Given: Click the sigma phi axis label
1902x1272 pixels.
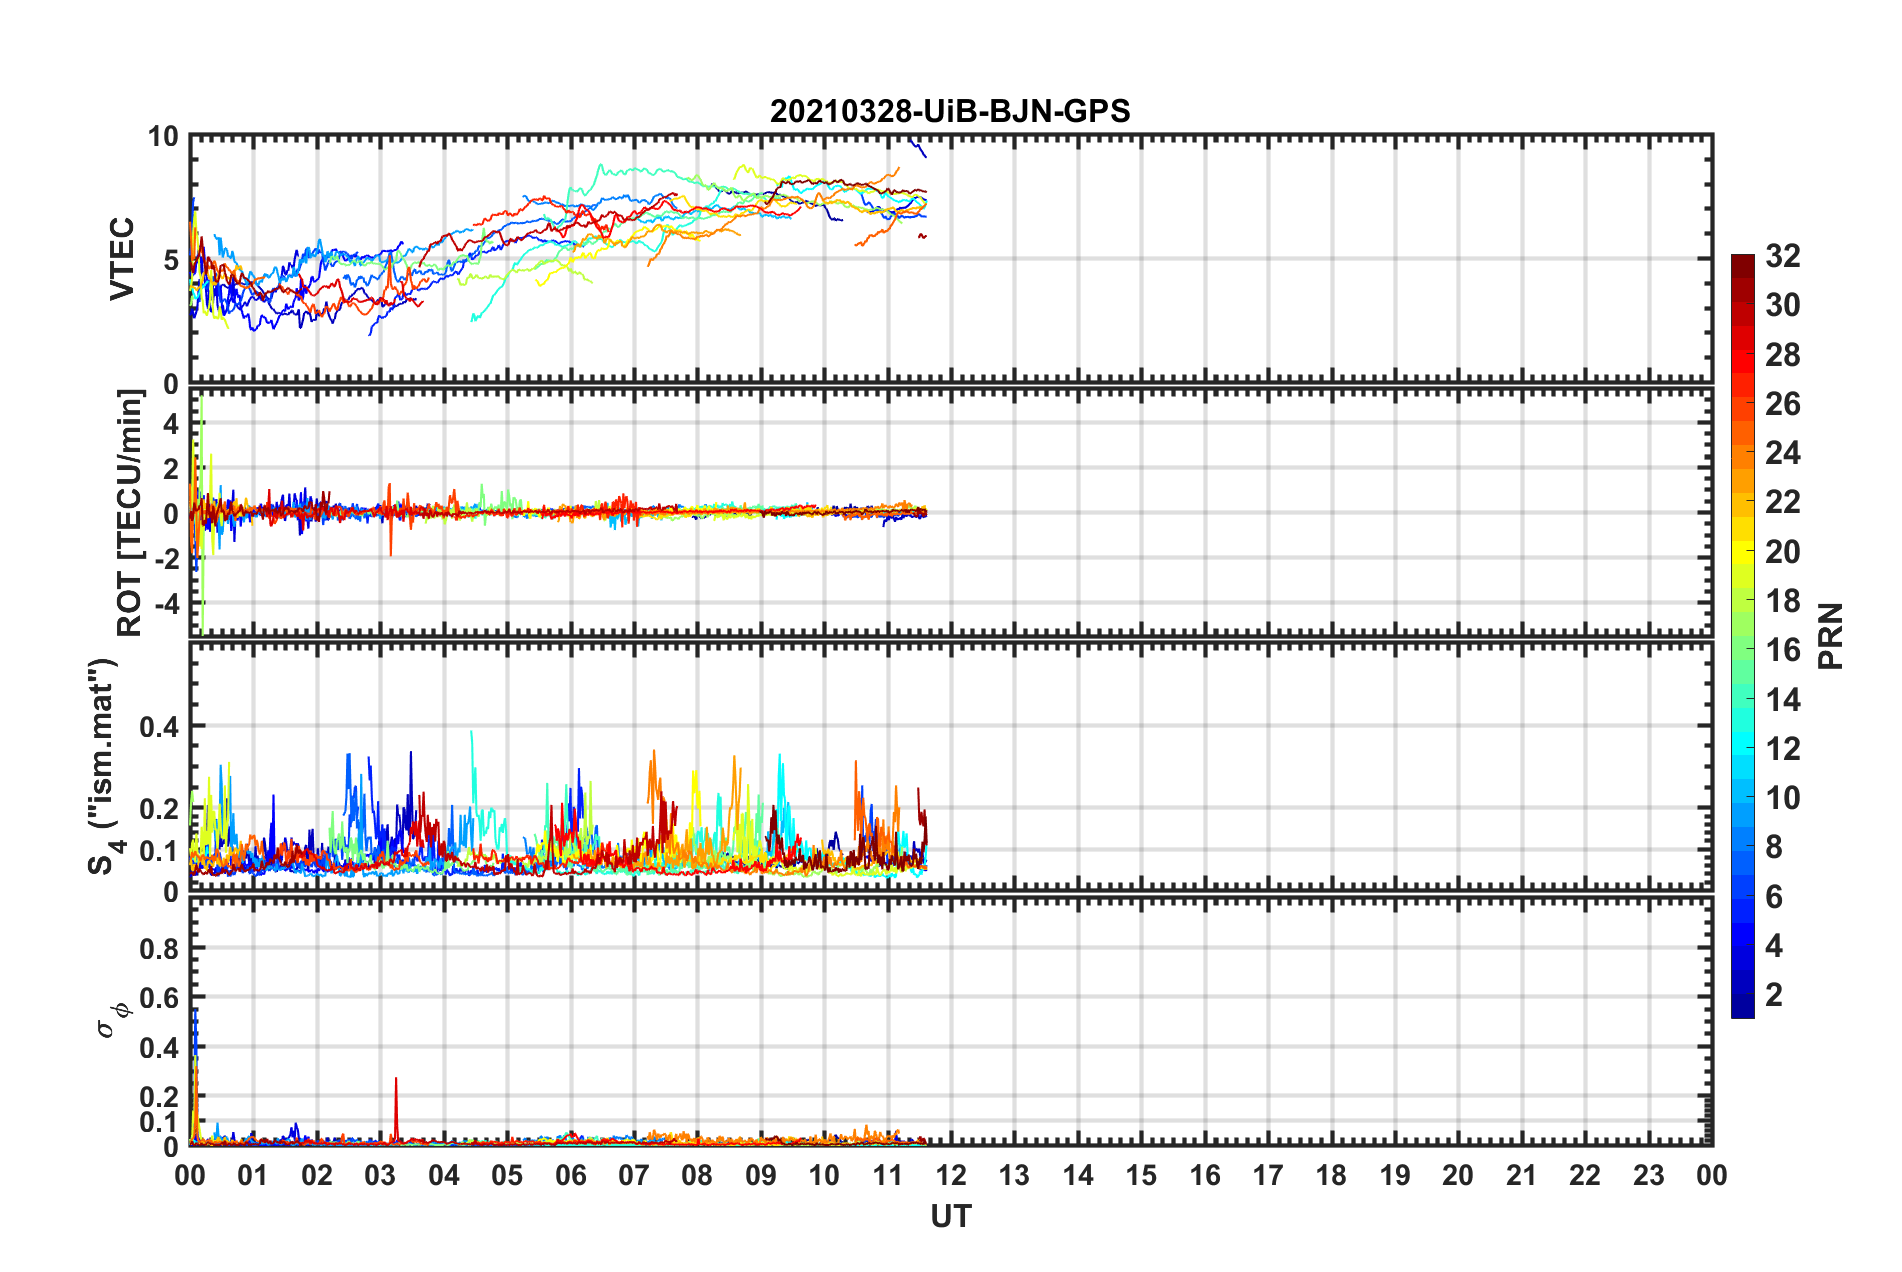Looking at the screenshot, I should point(114,1021).
